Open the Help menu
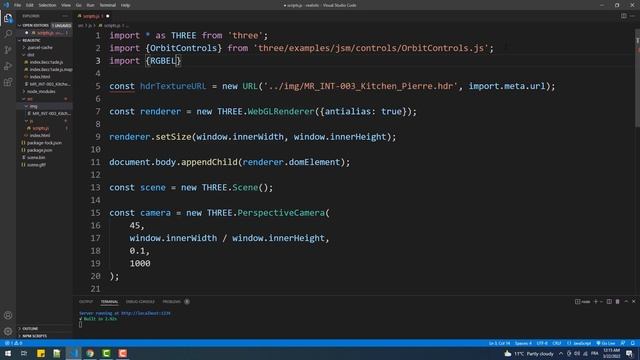The height and width of the screenshot is (360, 640). (x=125, y=5)
